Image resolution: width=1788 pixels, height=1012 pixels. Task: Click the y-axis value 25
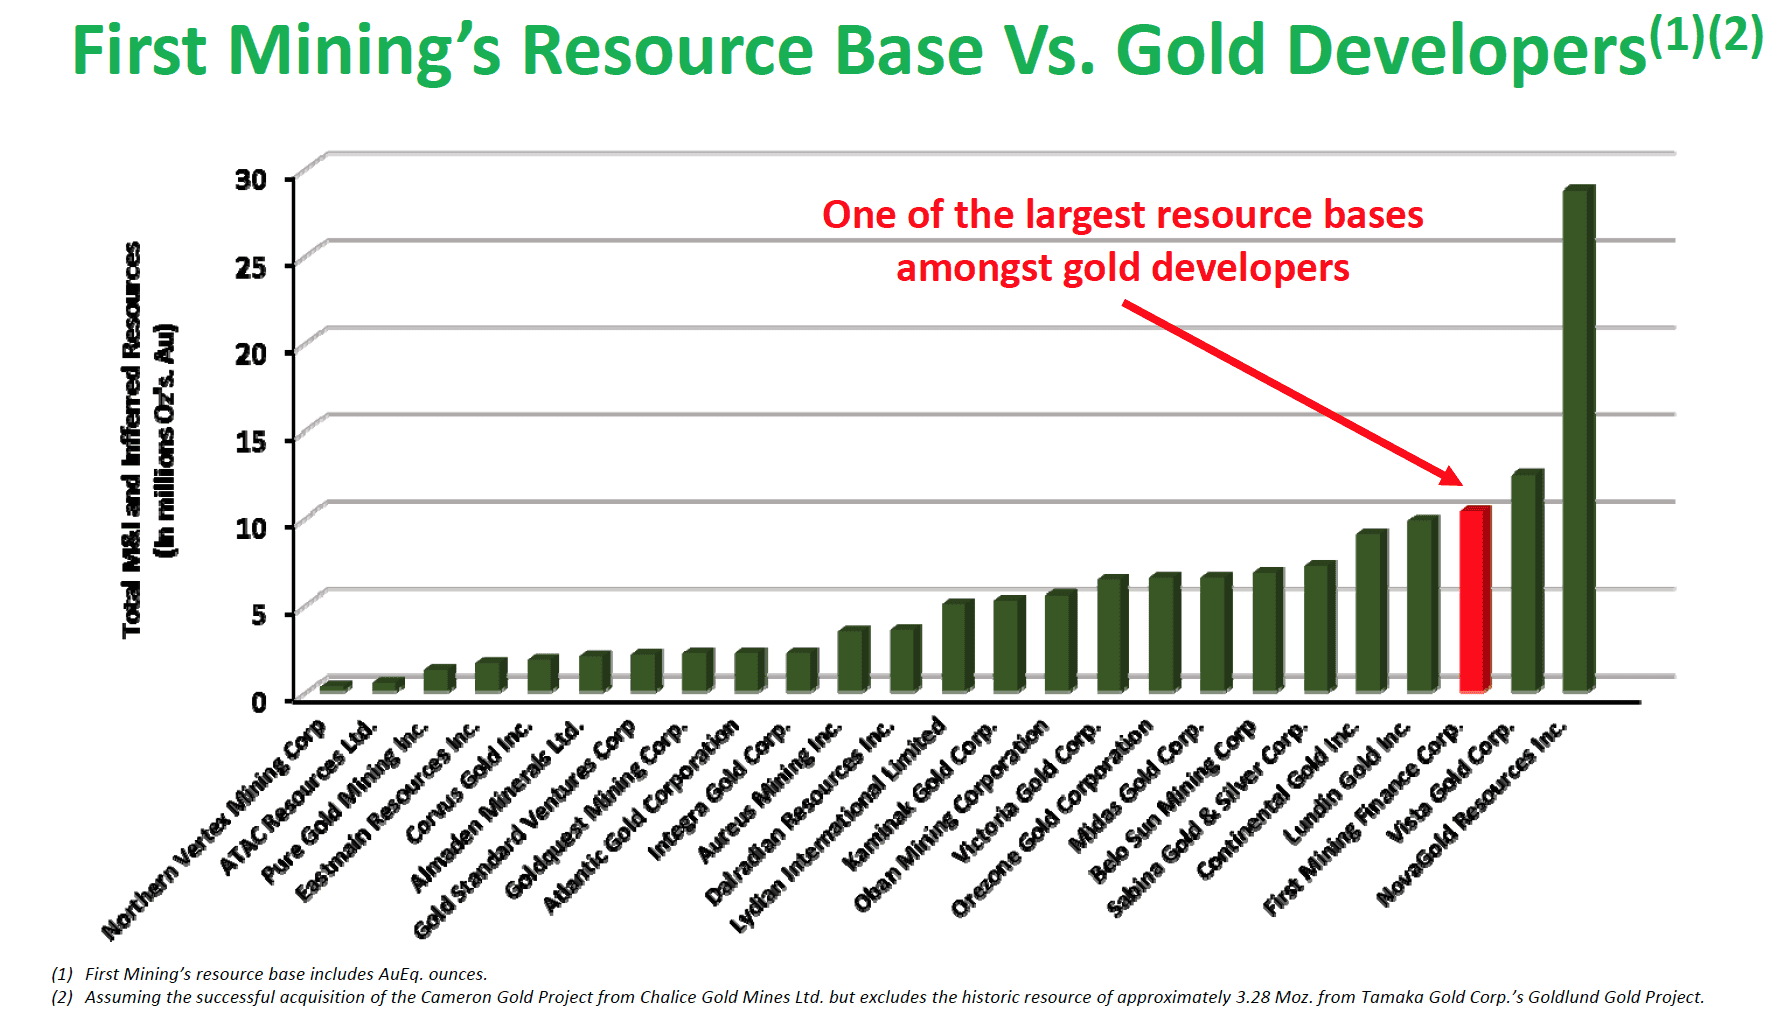click(251, 267)
